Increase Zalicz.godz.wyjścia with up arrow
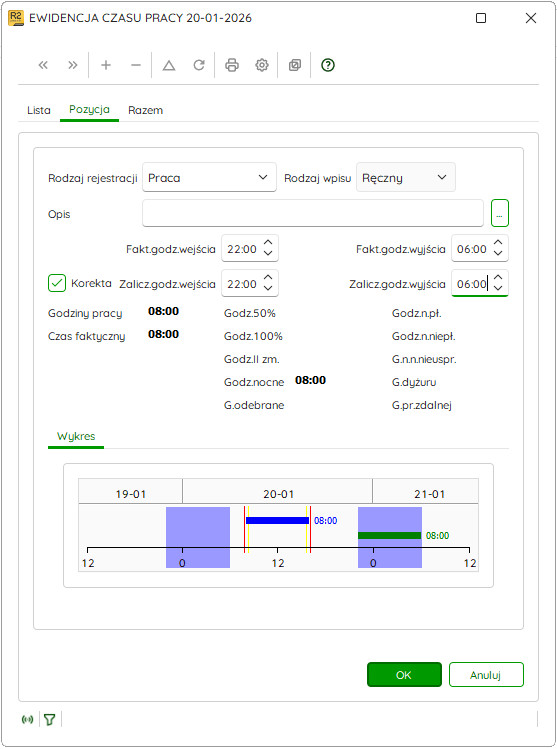Image resolution: width=557 pixels, height=749 pixels. (498, 278)
